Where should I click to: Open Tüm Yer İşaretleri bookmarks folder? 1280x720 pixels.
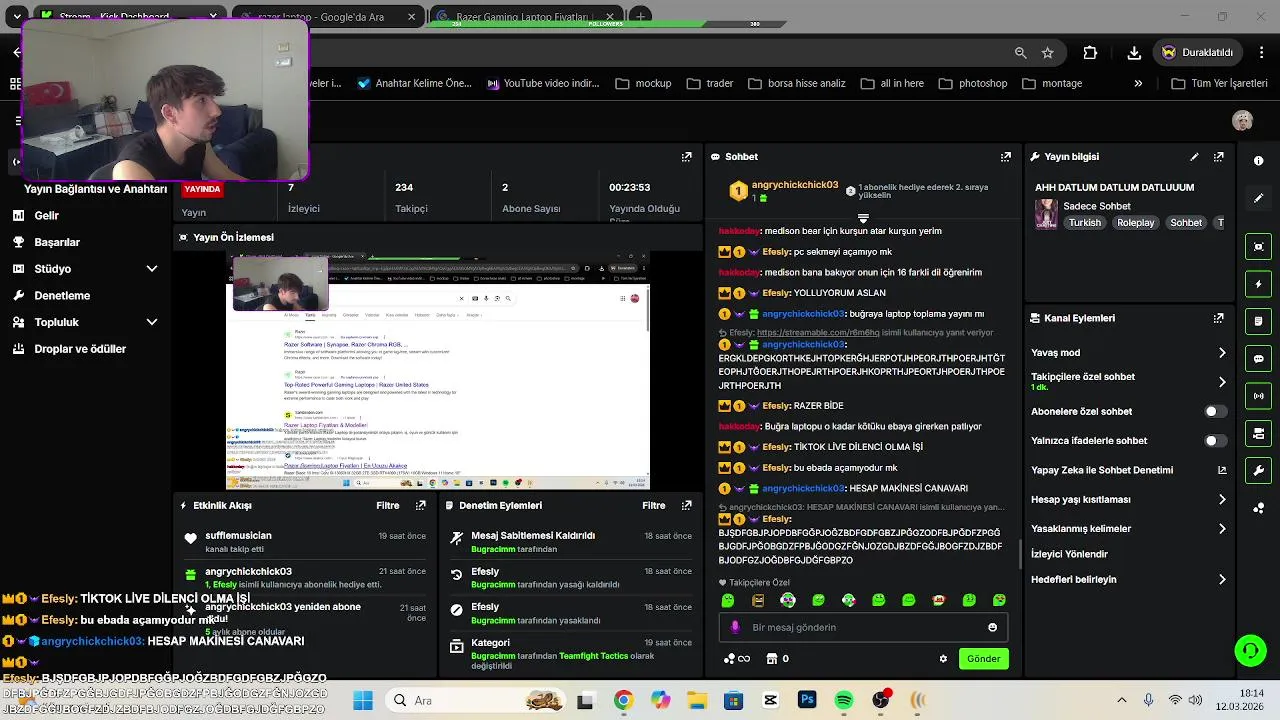[1219, 84]
